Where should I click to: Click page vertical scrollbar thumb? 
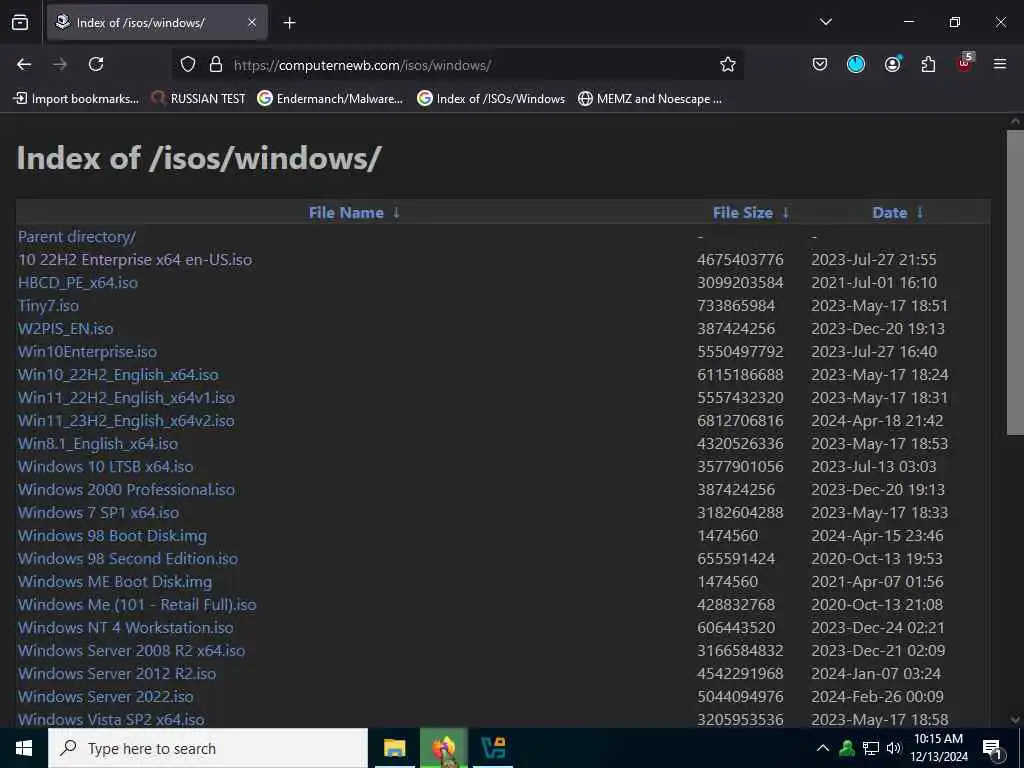pyautogui.click(x=1015, y=282)
